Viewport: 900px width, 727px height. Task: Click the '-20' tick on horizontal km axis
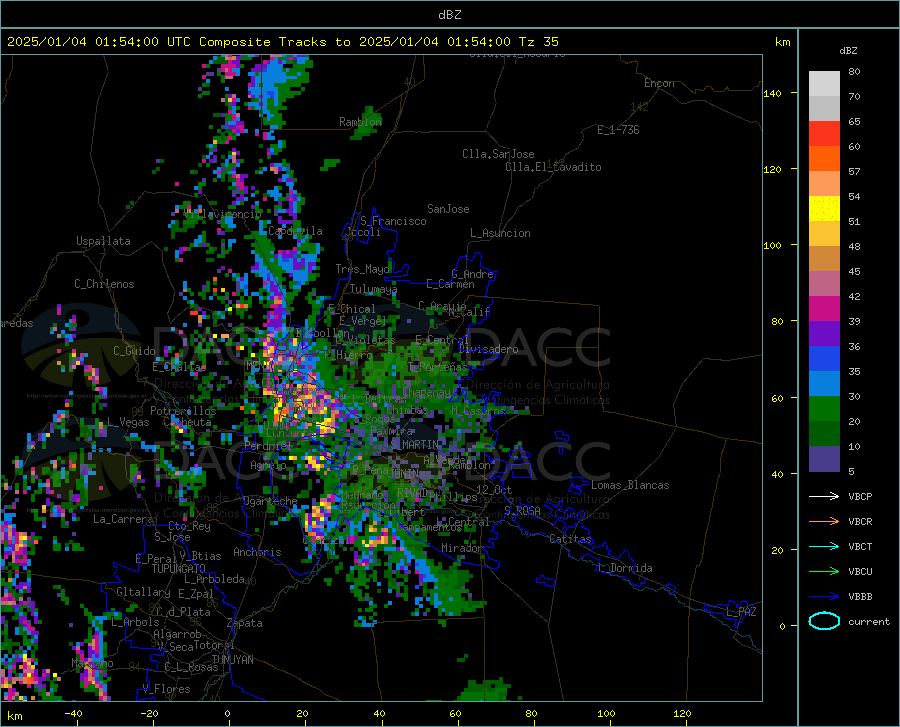tap(149, 713)
